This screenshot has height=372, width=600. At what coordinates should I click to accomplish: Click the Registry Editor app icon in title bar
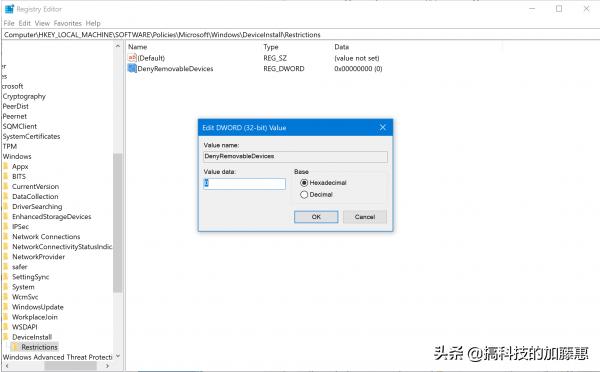[9, 9]
